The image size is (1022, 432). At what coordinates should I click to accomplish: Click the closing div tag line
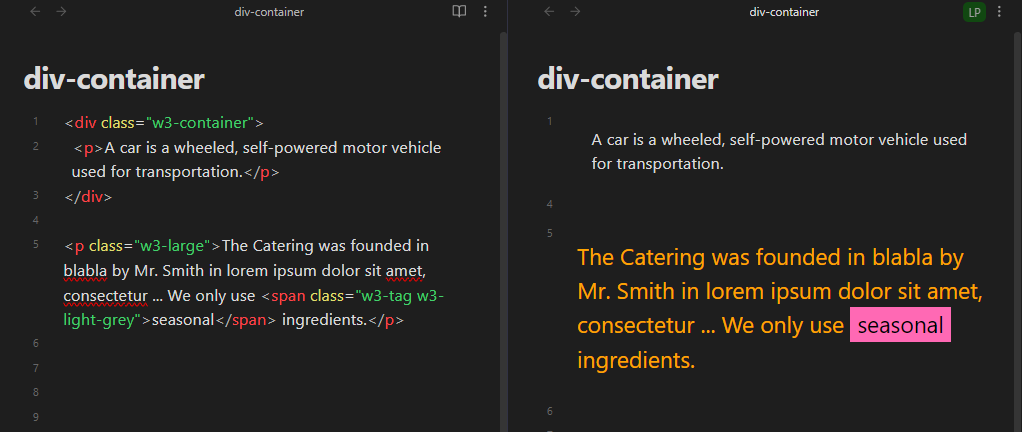(x=88, y=197)
